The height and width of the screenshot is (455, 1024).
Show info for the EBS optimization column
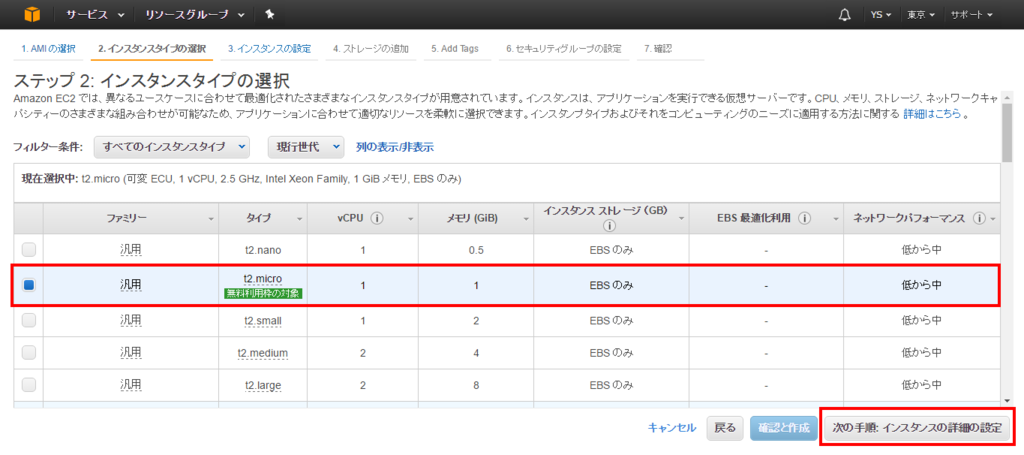(x=805, y=219)
